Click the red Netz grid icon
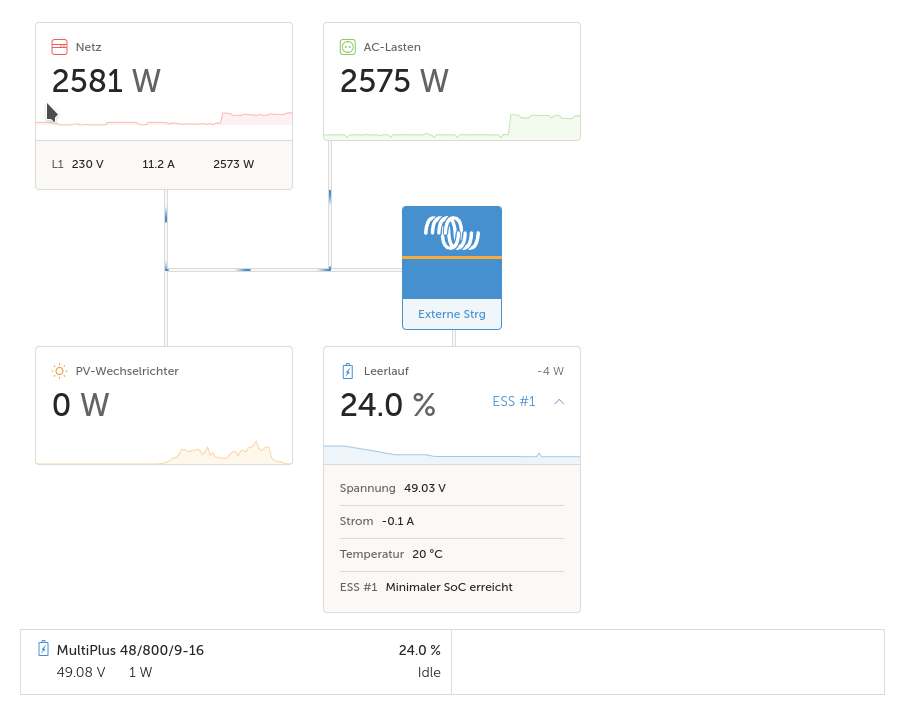The height and width of the screenshot is (710, 920). click(59, 47)
